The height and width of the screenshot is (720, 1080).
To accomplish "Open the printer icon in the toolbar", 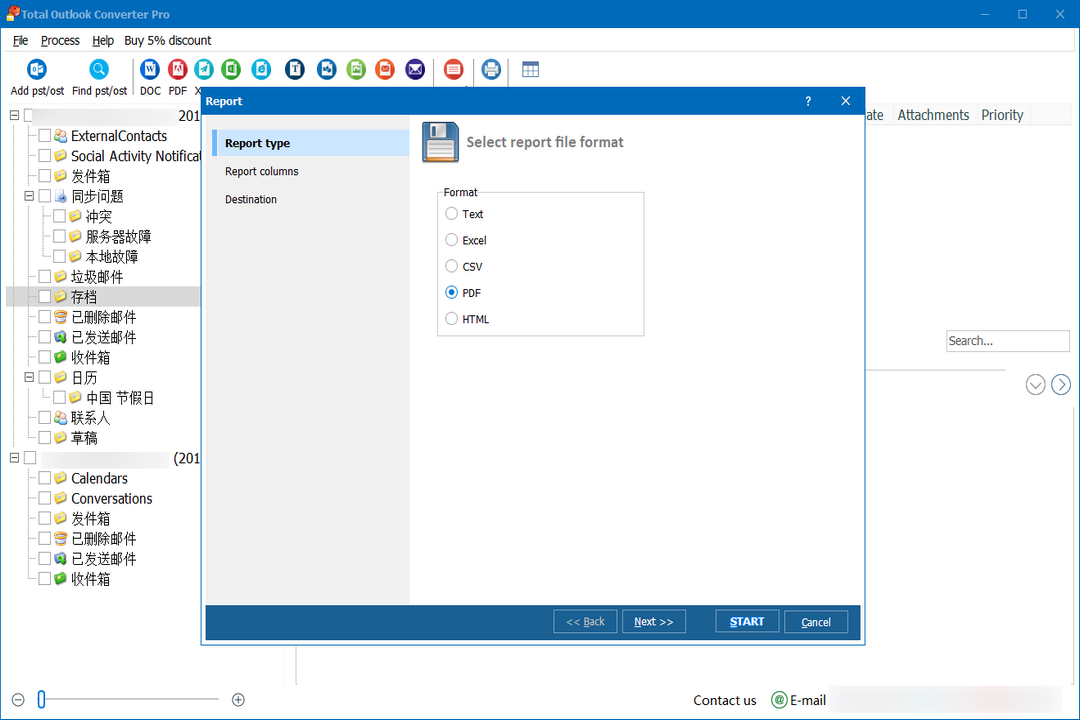I will [x=489, y=69].
